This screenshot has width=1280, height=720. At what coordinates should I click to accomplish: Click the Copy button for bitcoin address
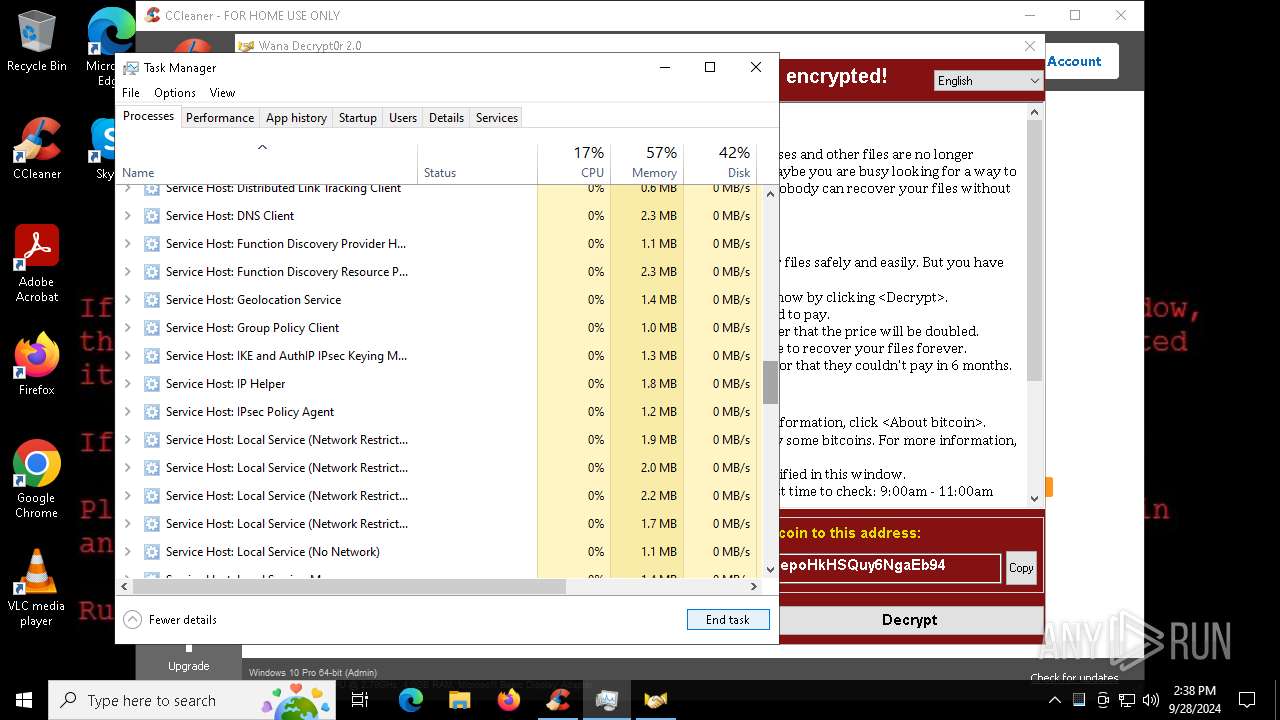point(1021,568)
